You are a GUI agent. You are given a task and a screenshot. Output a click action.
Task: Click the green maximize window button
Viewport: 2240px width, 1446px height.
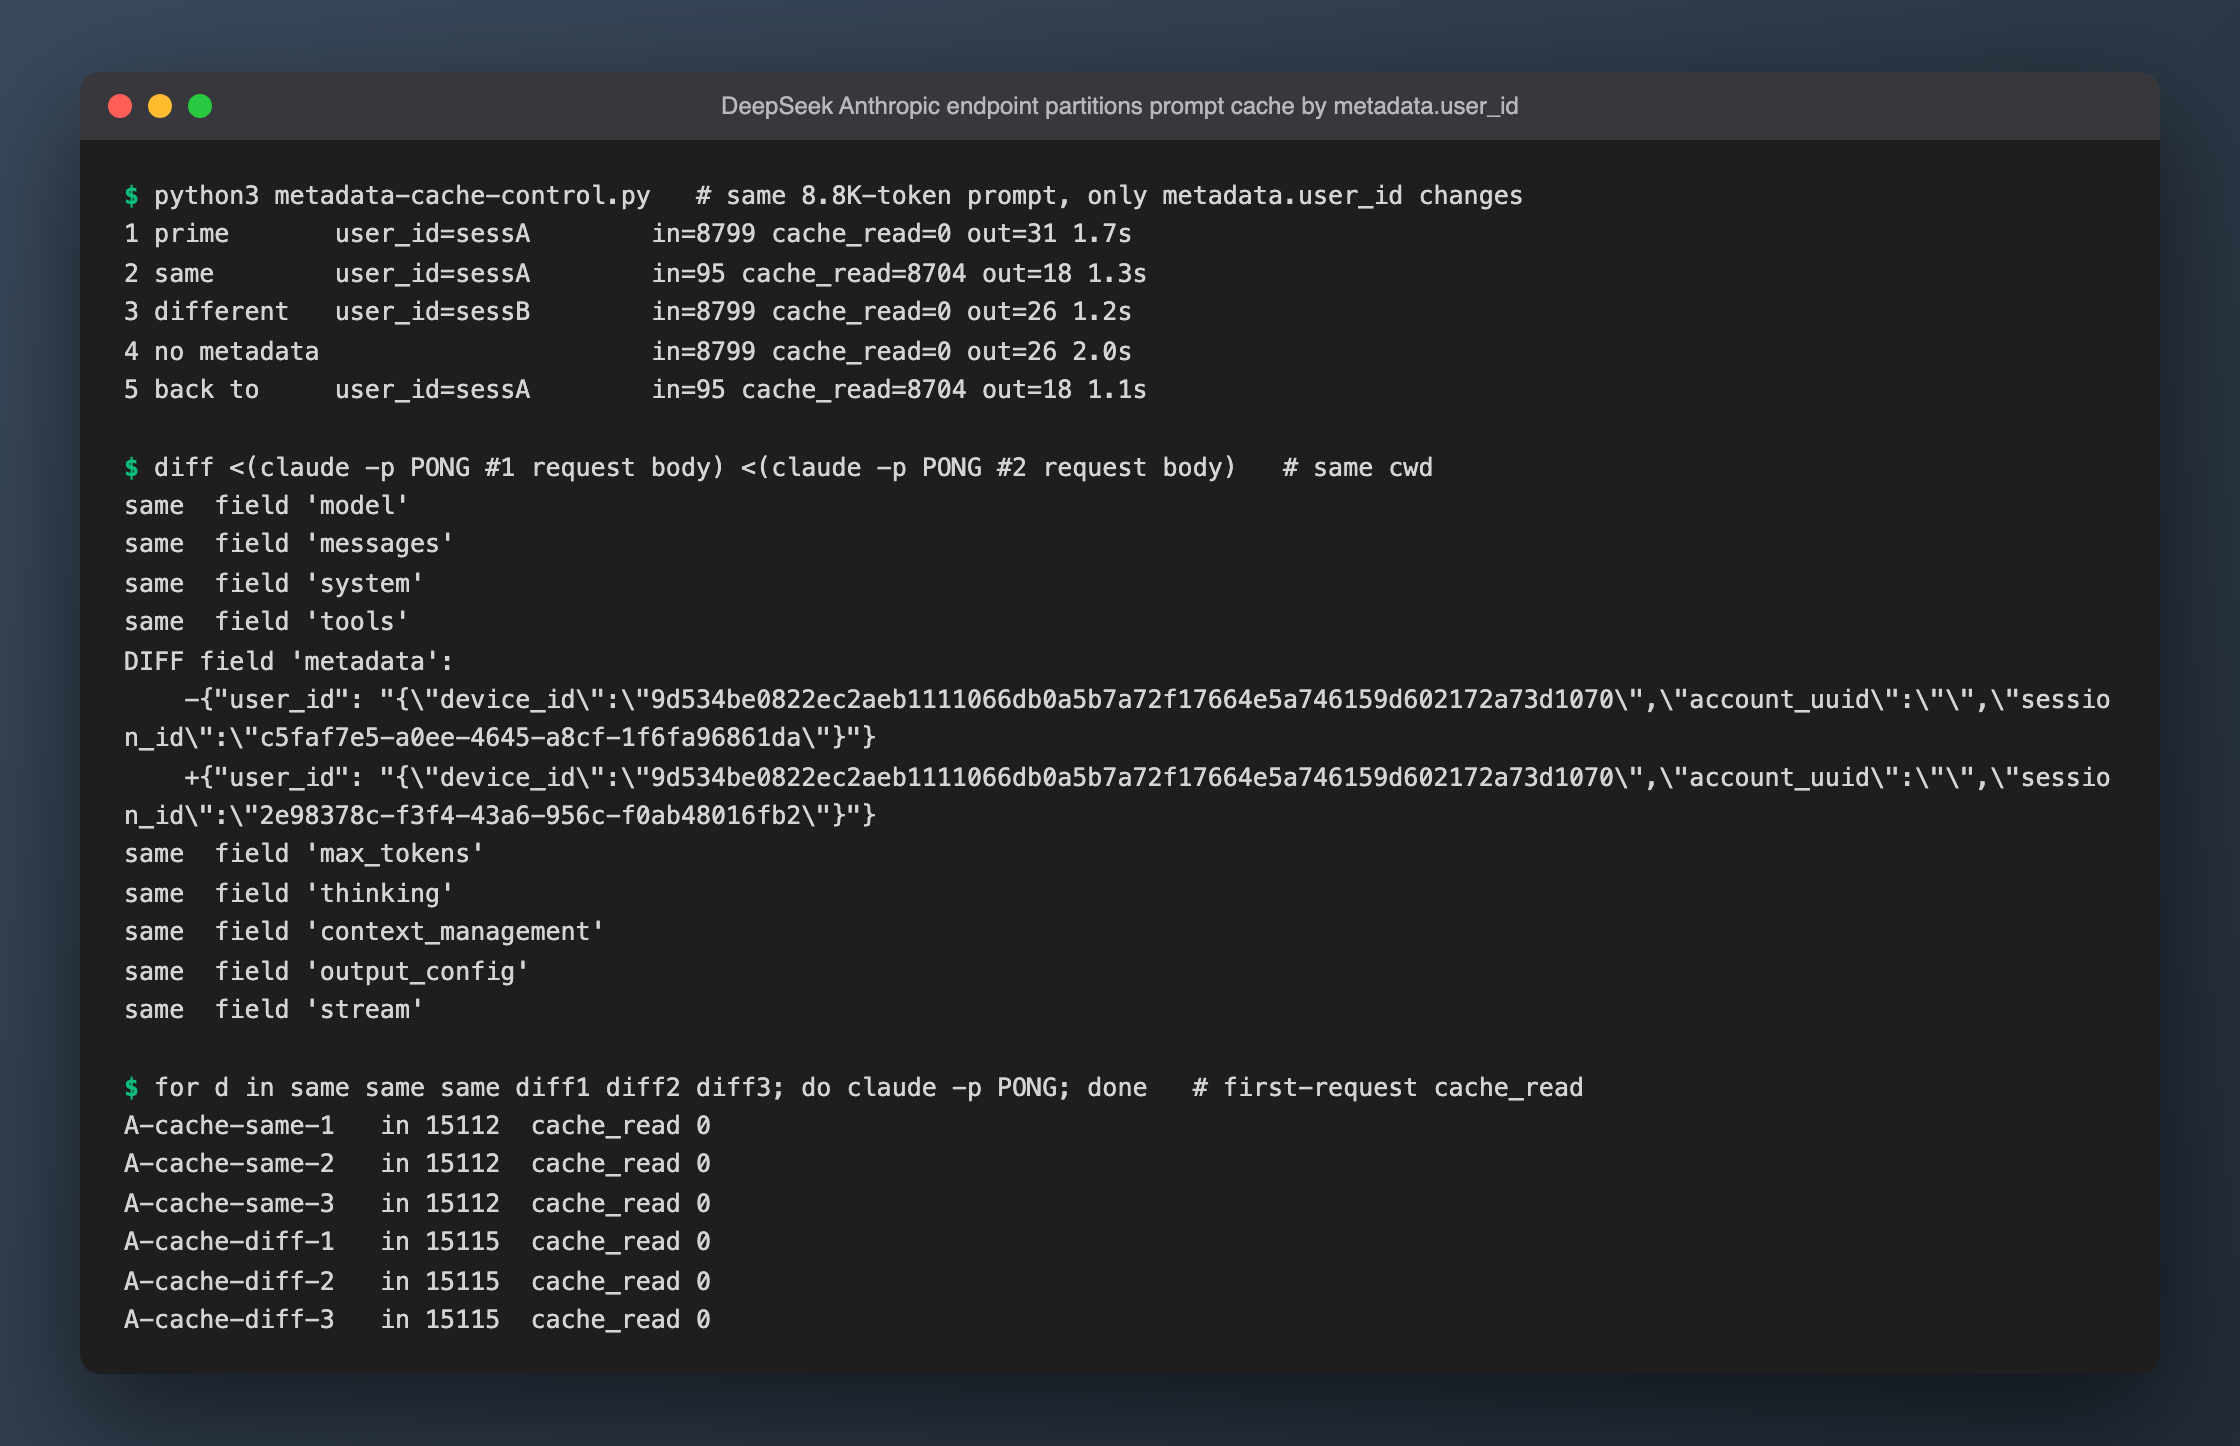200,106
